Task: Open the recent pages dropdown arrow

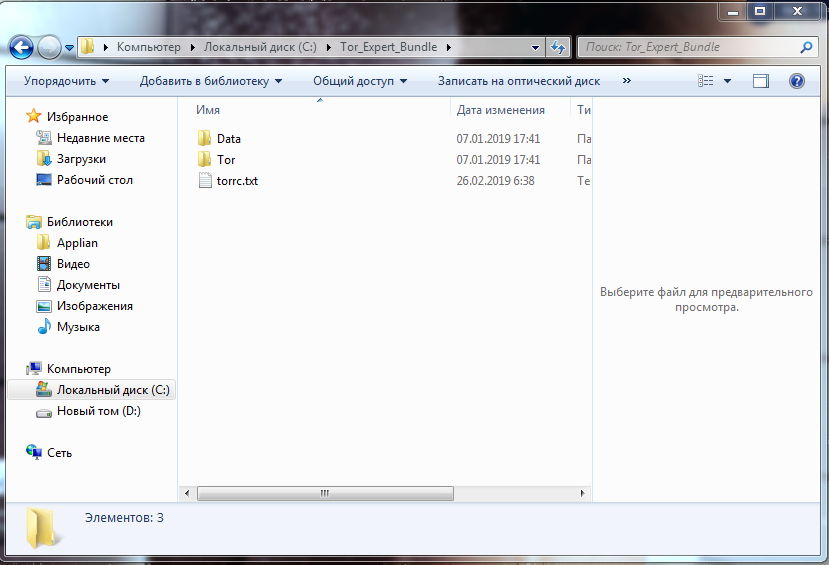Action: [x=69, y=48]
